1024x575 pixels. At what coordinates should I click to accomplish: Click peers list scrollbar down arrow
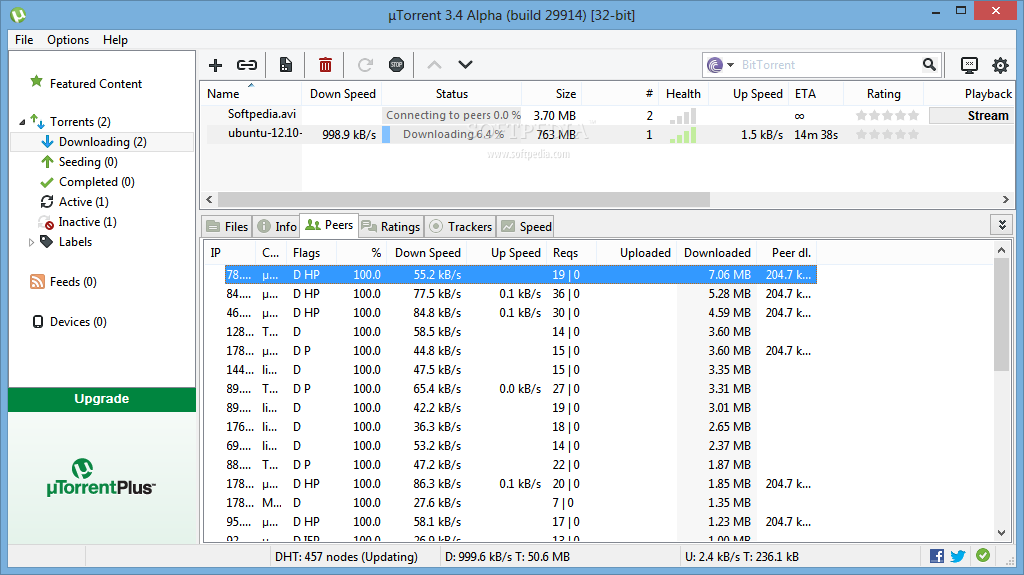click(x=1001, y=533)
